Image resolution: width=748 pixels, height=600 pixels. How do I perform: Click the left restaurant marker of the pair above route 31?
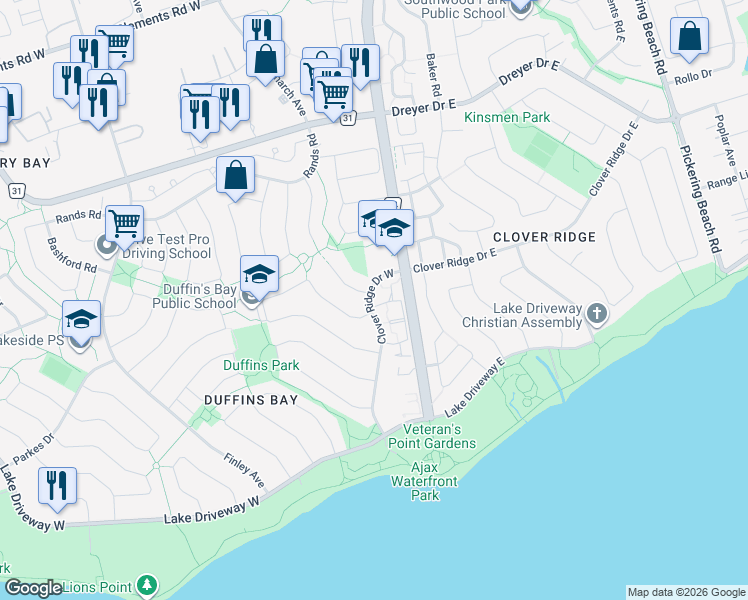point(200,117)
